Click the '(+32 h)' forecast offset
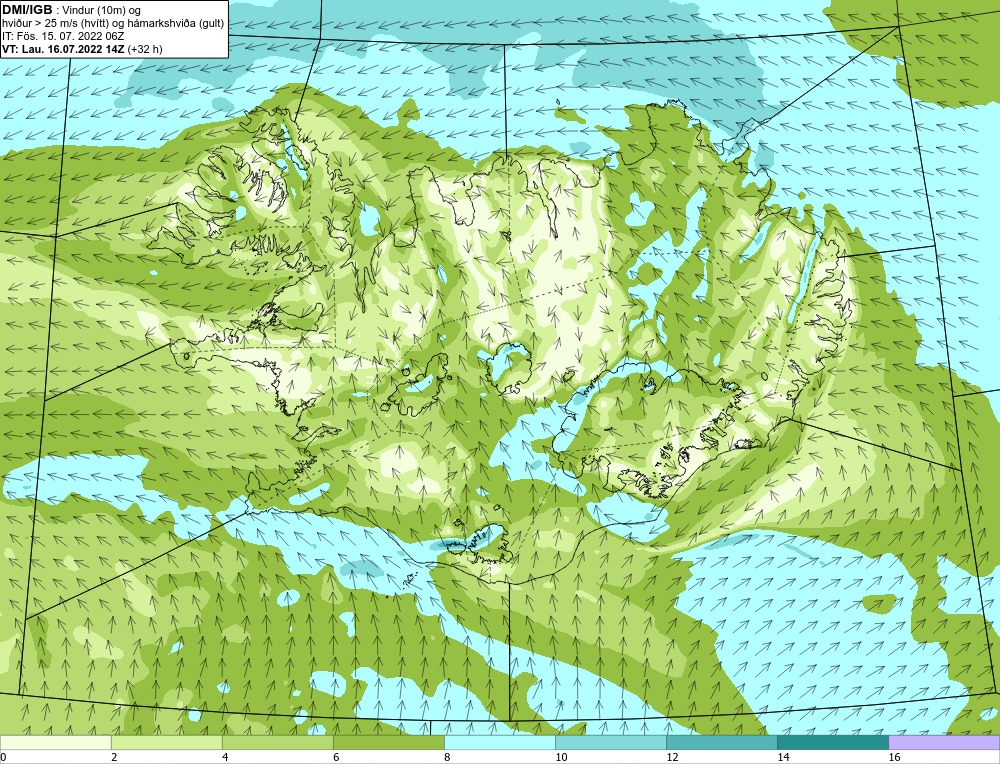Image resolution: width=1000 pixels, height=764 pixels. (x=145, y=49)
